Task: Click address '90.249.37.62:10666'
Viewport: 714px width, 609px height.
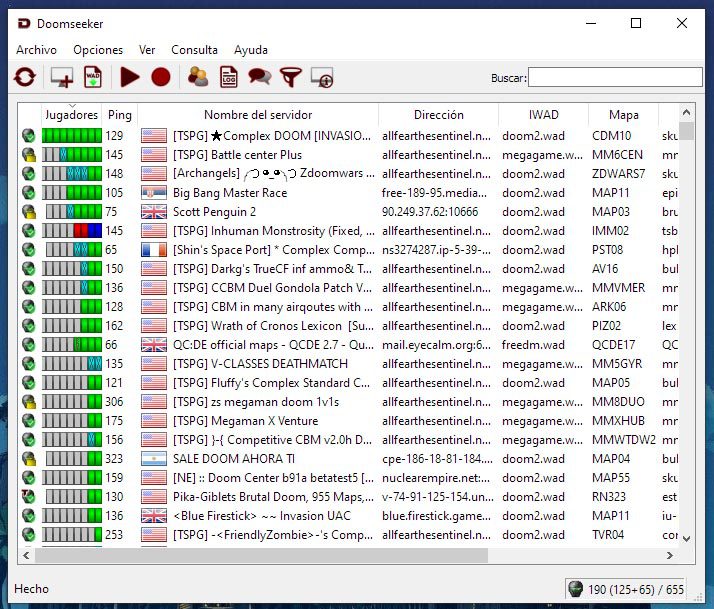Action: click(430, 212)
